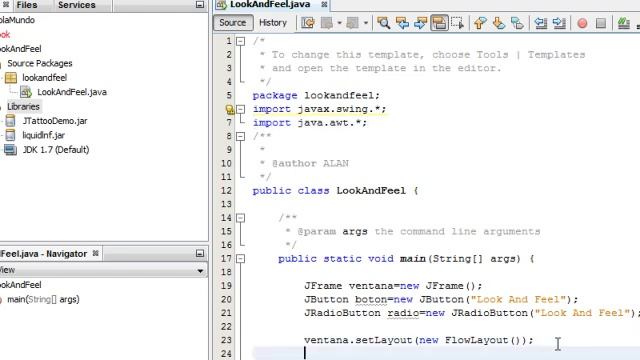
Task: Click first gray back-navigation toolbar icon
Action: coord(327,23)
